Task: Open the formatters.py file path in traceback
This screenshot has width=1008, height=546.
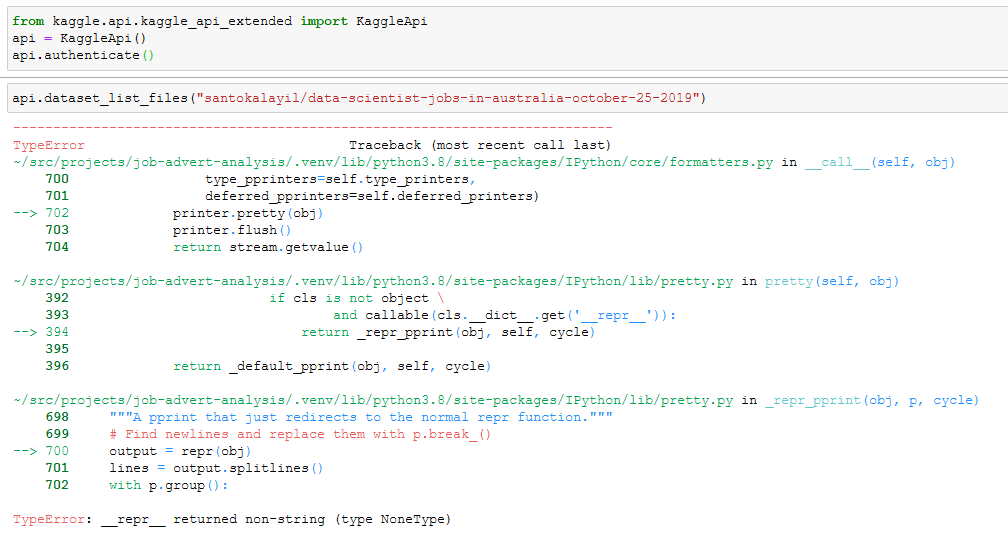Action: pos(394,162)
